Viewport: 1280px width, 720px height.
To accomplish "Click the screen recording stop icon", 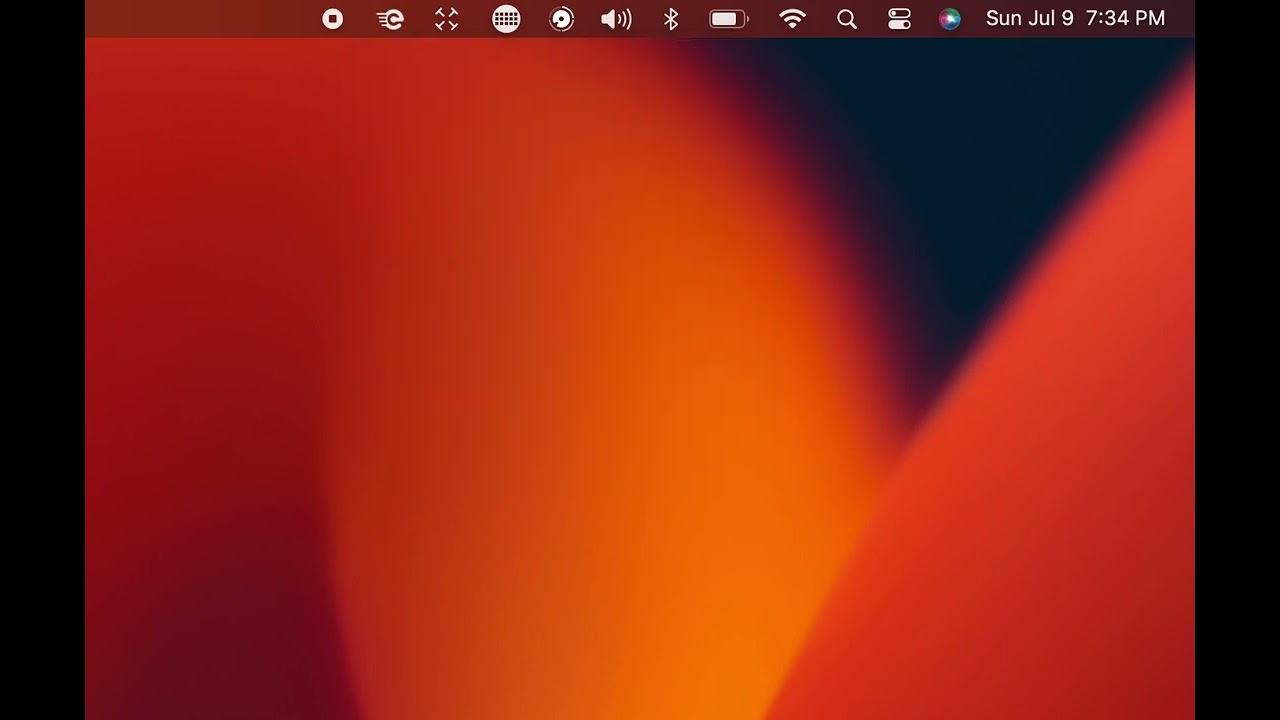I will tap(333, 19).
